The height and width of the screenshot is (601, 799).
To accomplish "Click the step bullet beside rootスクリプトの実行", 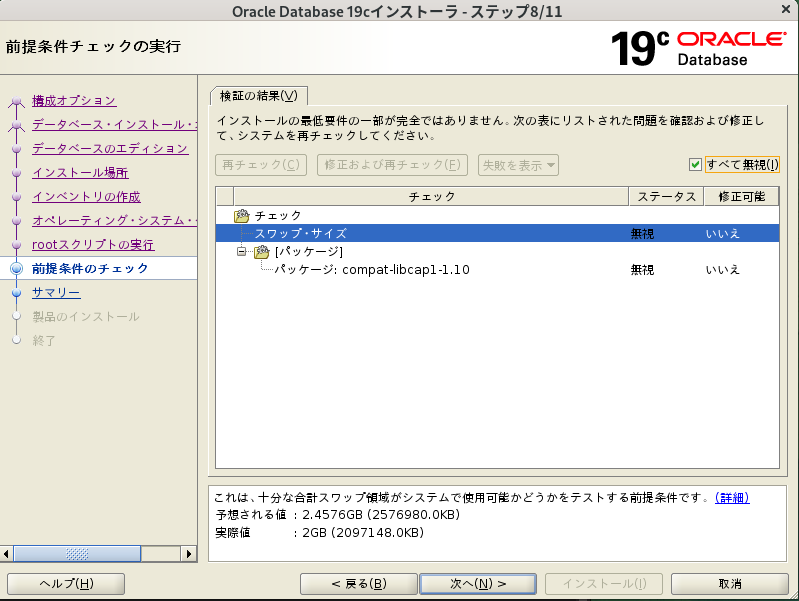I will pos(16,245).
